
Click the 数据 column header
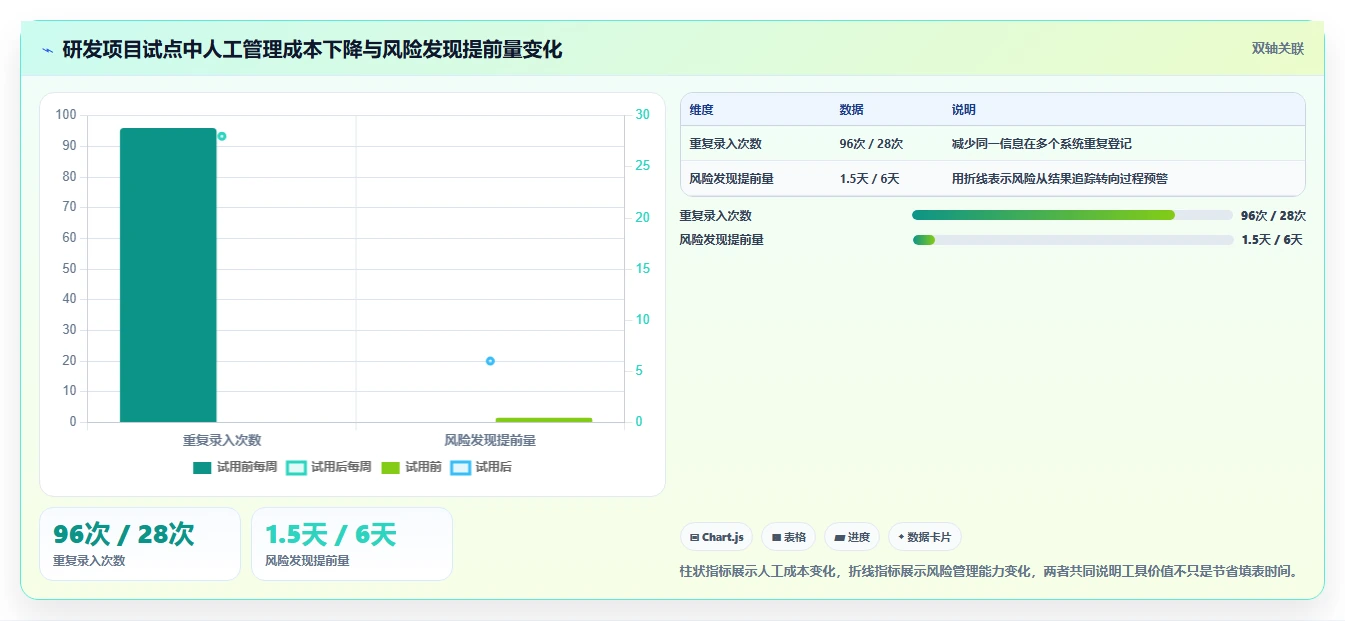[852, 110]
